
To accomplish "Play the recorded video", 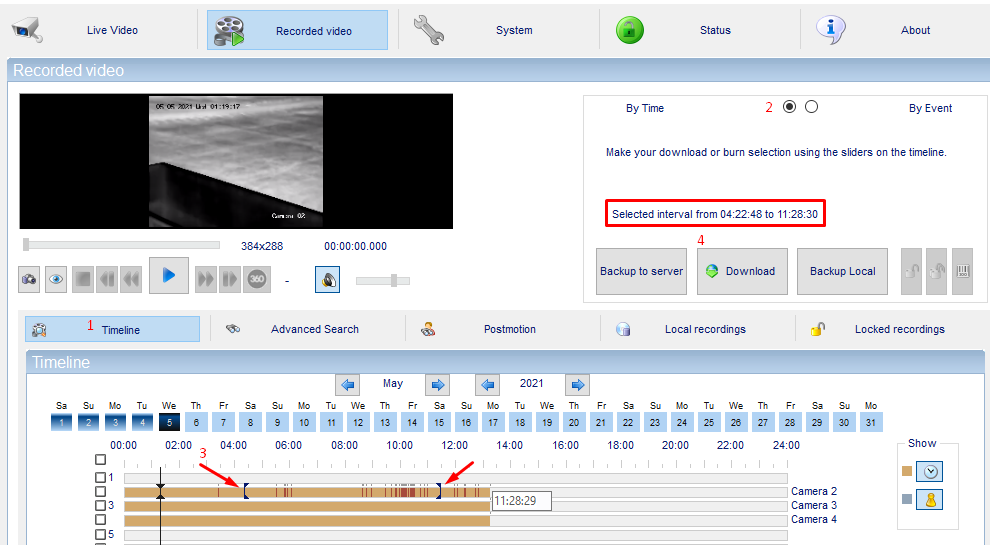I will [169, 275].
